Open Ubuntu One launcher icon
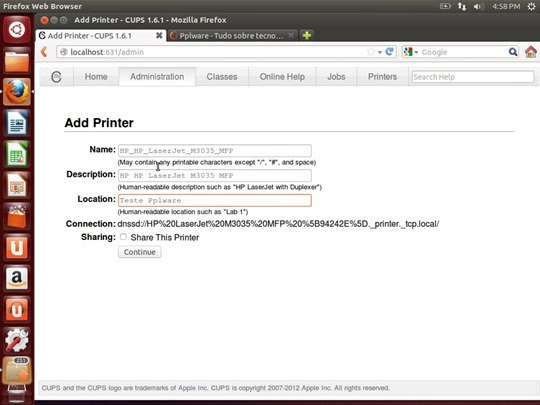Image resolution: width=540 pixels, height=405 pixels. tap(17, 247)
